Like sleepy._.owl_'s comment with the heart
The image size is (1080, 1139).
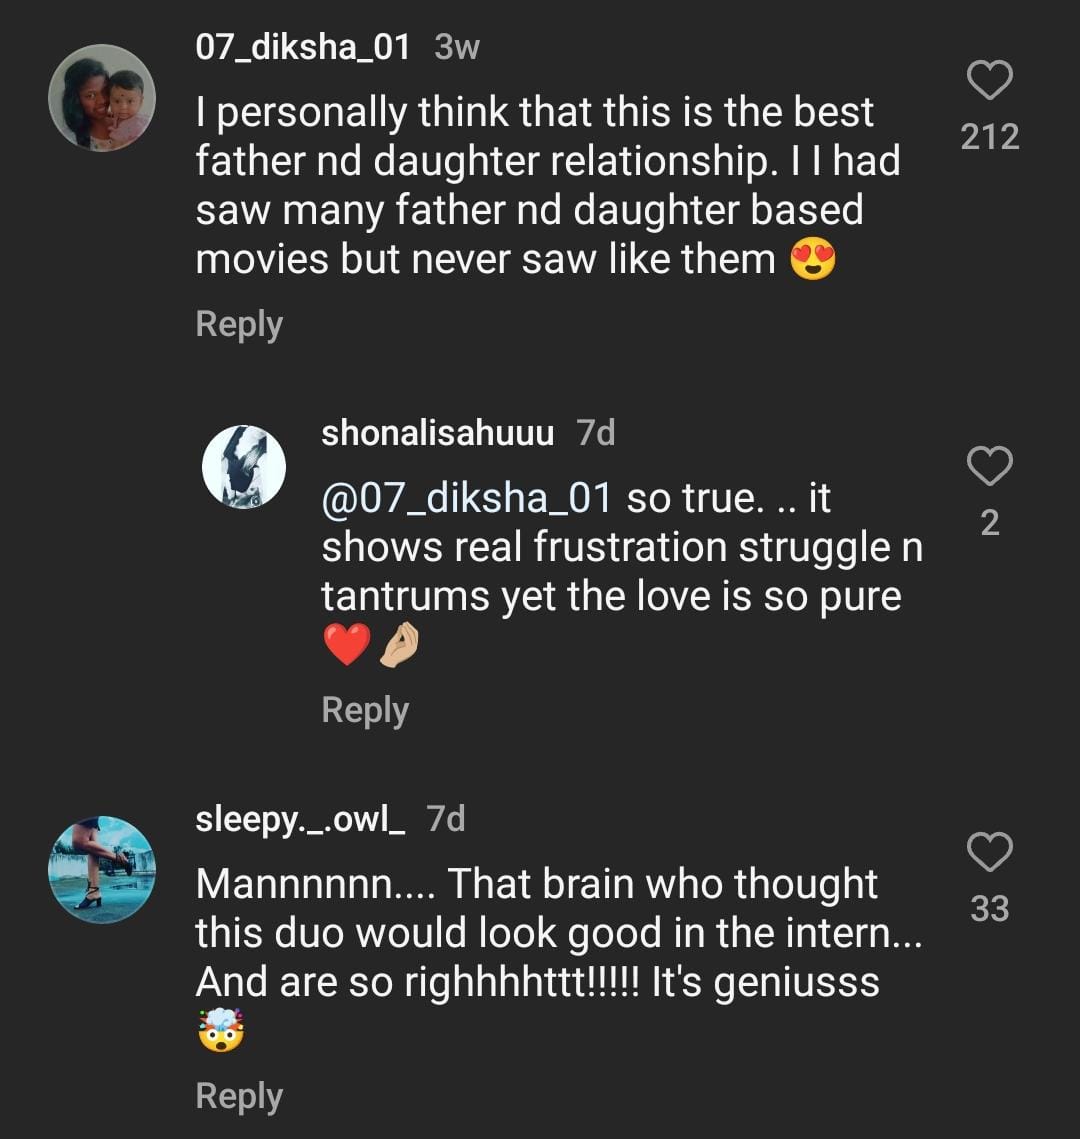(990, 852)
